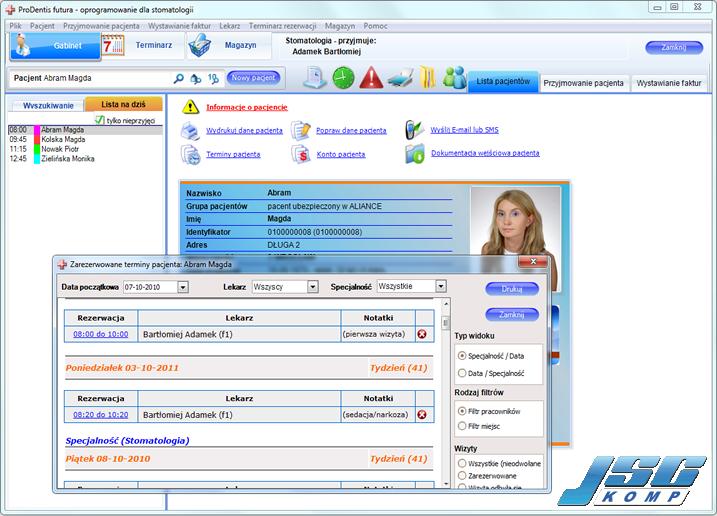Open the 'Wydrukuj dane pacjenta' link
Viewport: 717px width, 516px height.
244,130
